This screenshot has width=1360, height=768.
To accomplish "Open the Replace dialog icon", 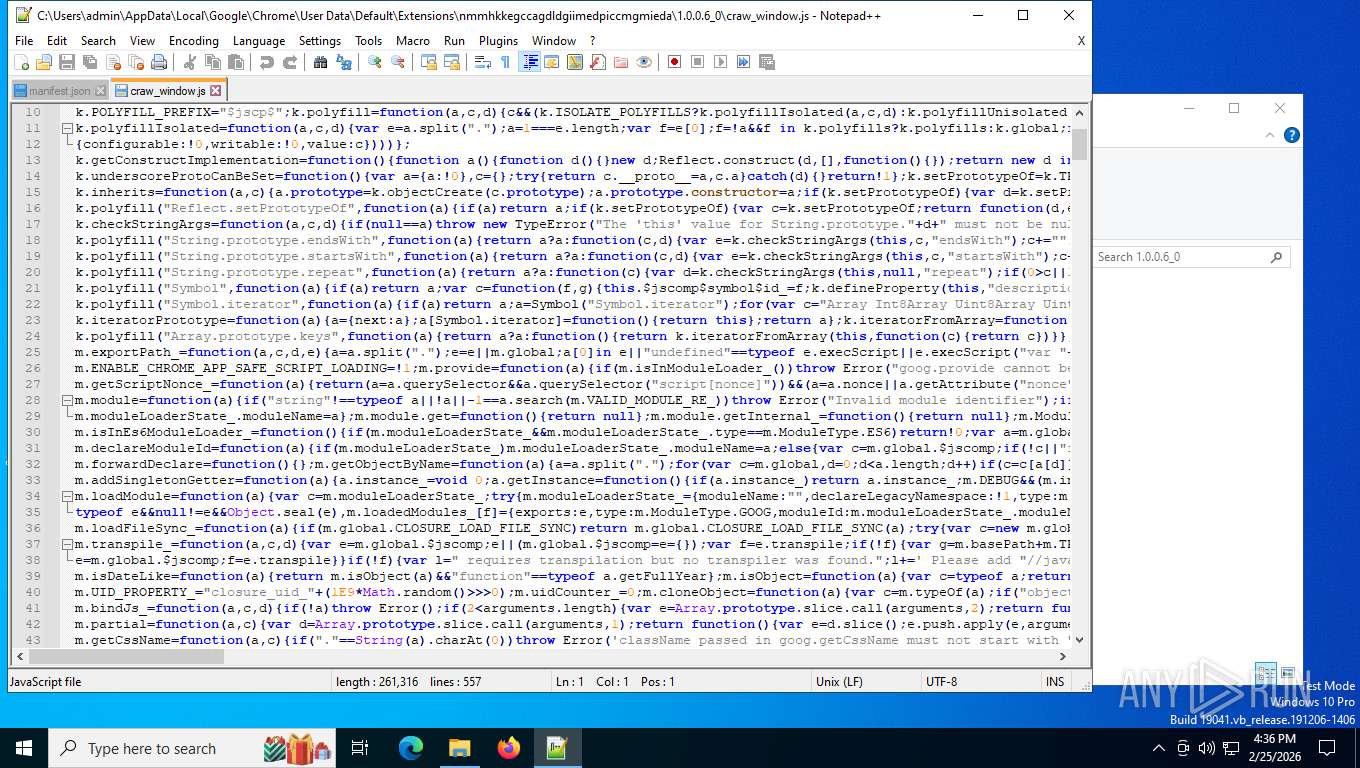I will click(x=344, y=62).
